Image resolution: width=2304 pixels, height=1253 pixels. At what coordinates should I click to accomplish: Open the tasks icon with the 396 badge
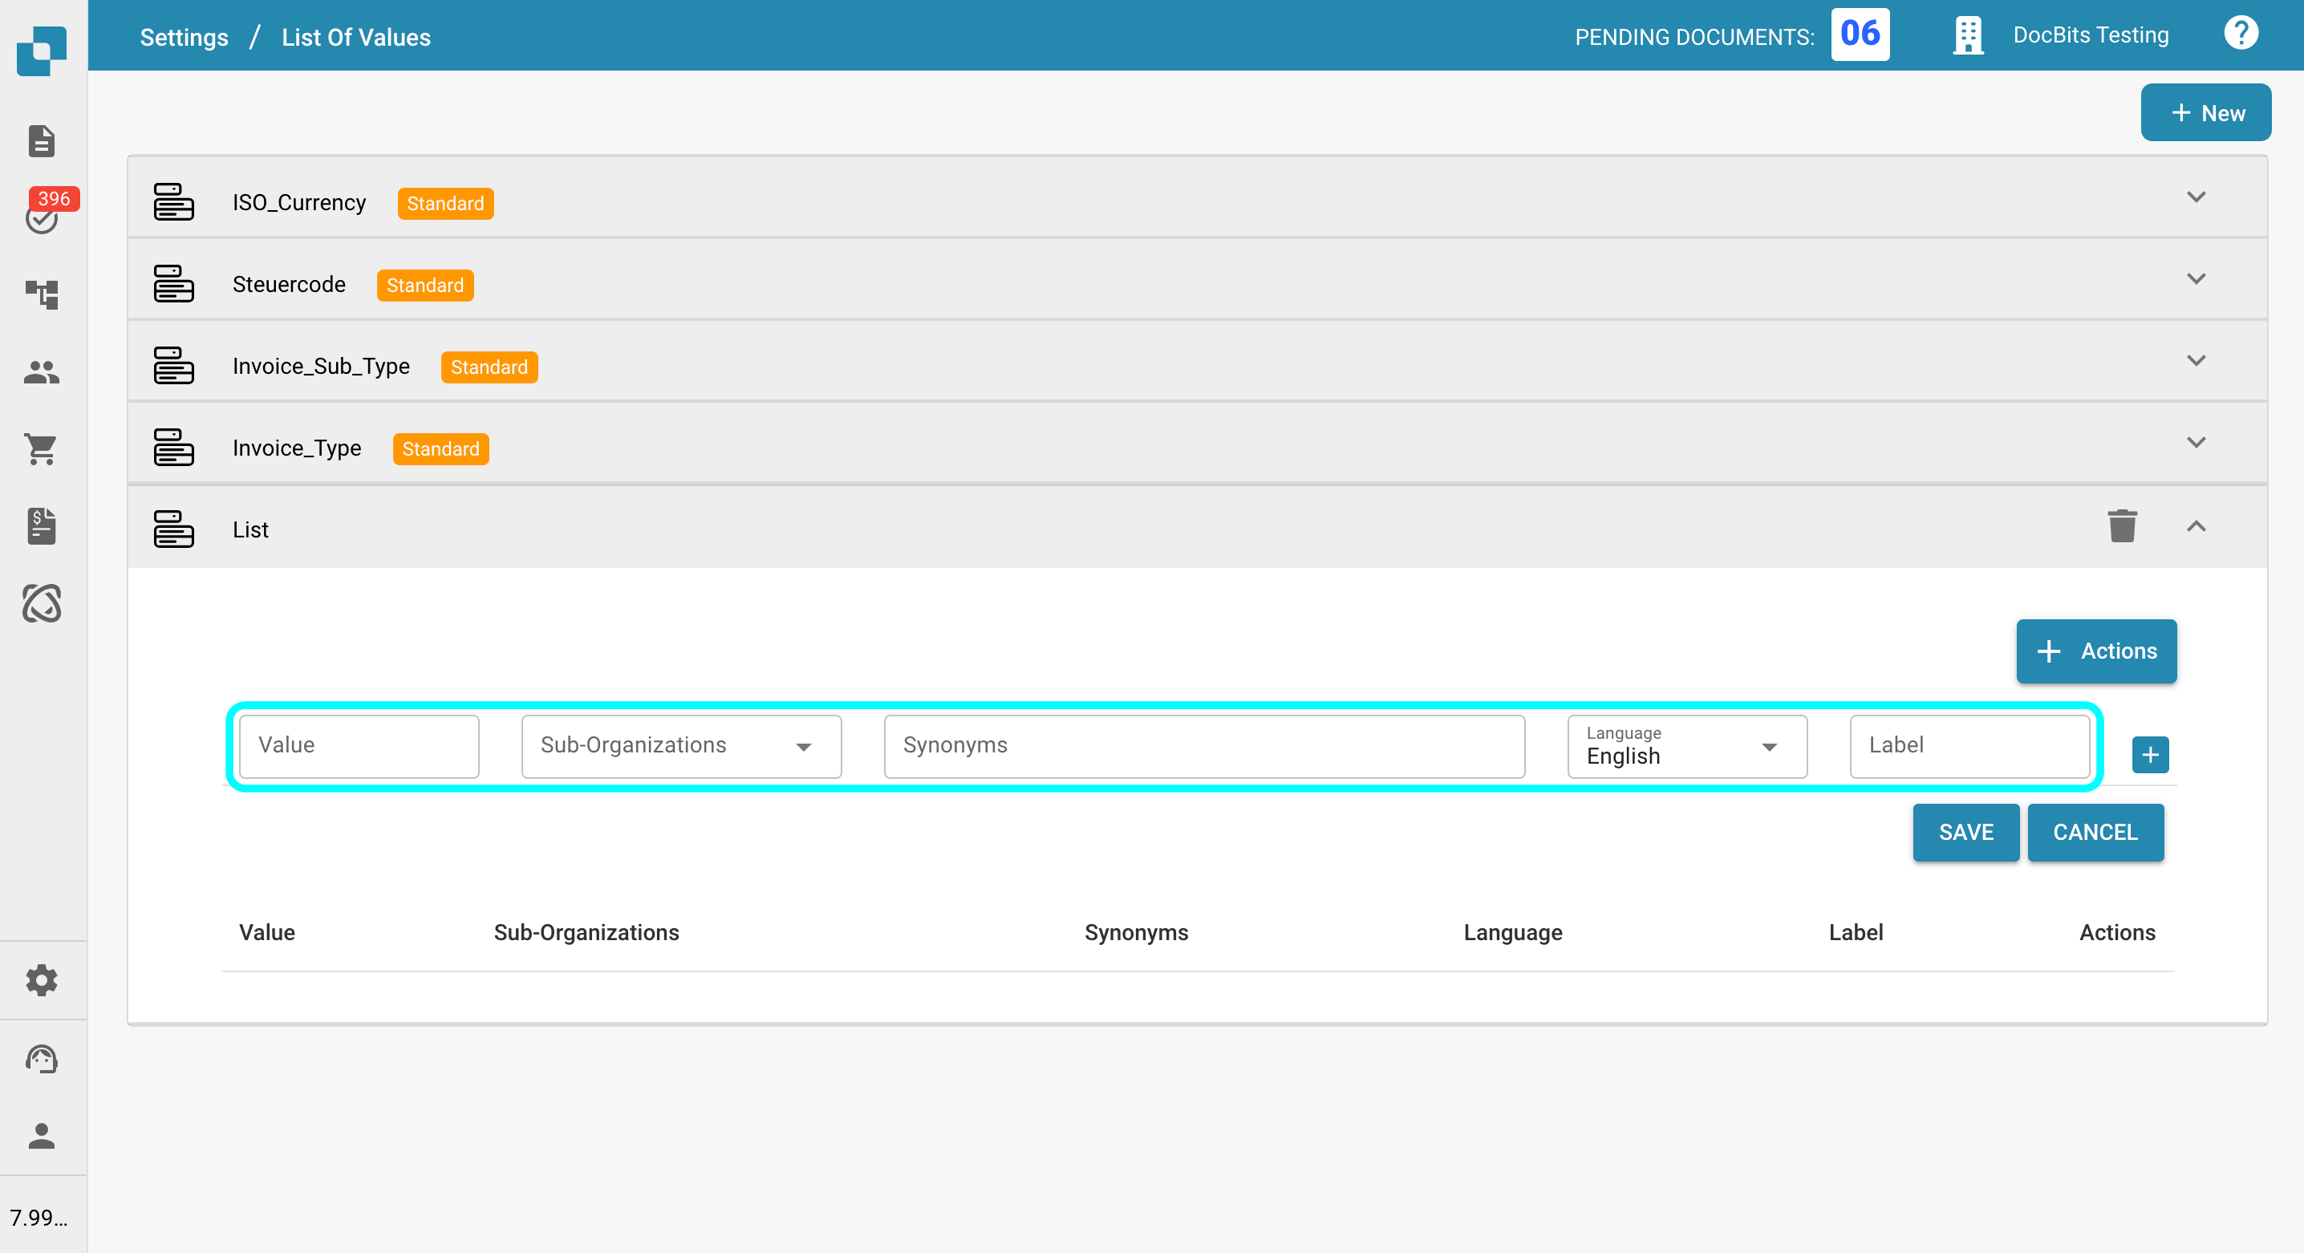42,216
